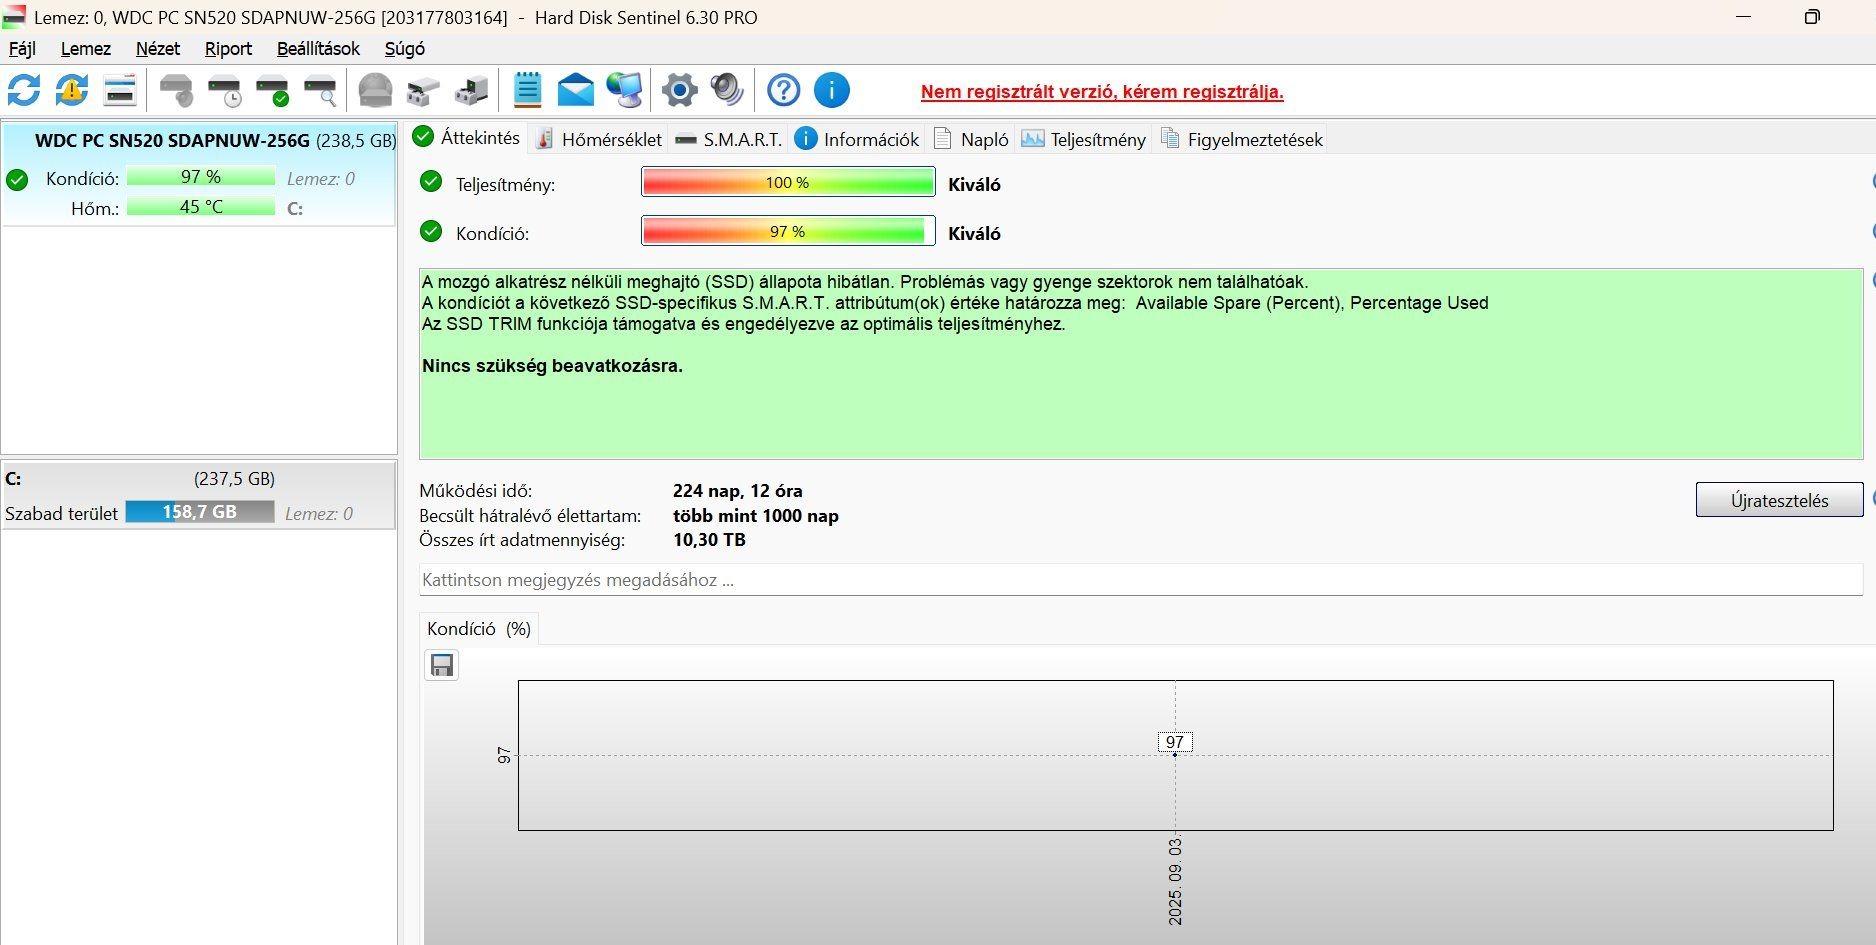
Task: Open the Napló tab
Action: 971,139
